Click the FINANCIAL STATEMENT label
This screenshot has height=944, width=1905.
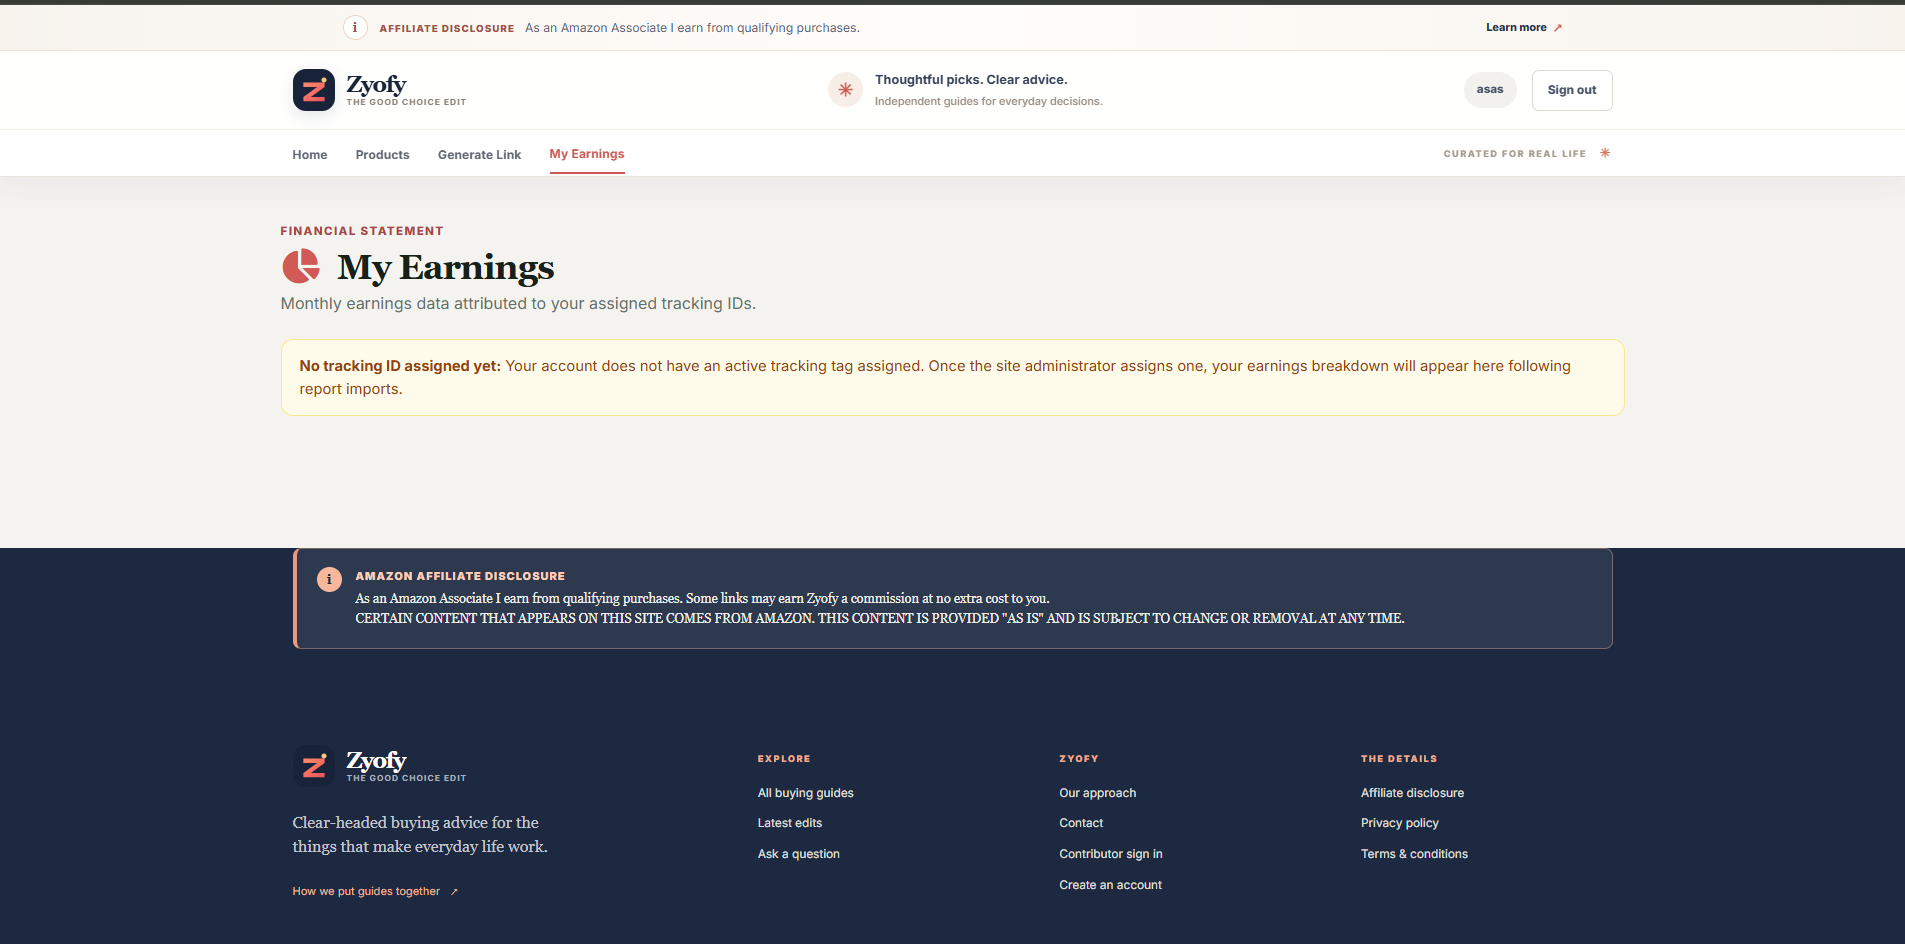coord(362,231)
